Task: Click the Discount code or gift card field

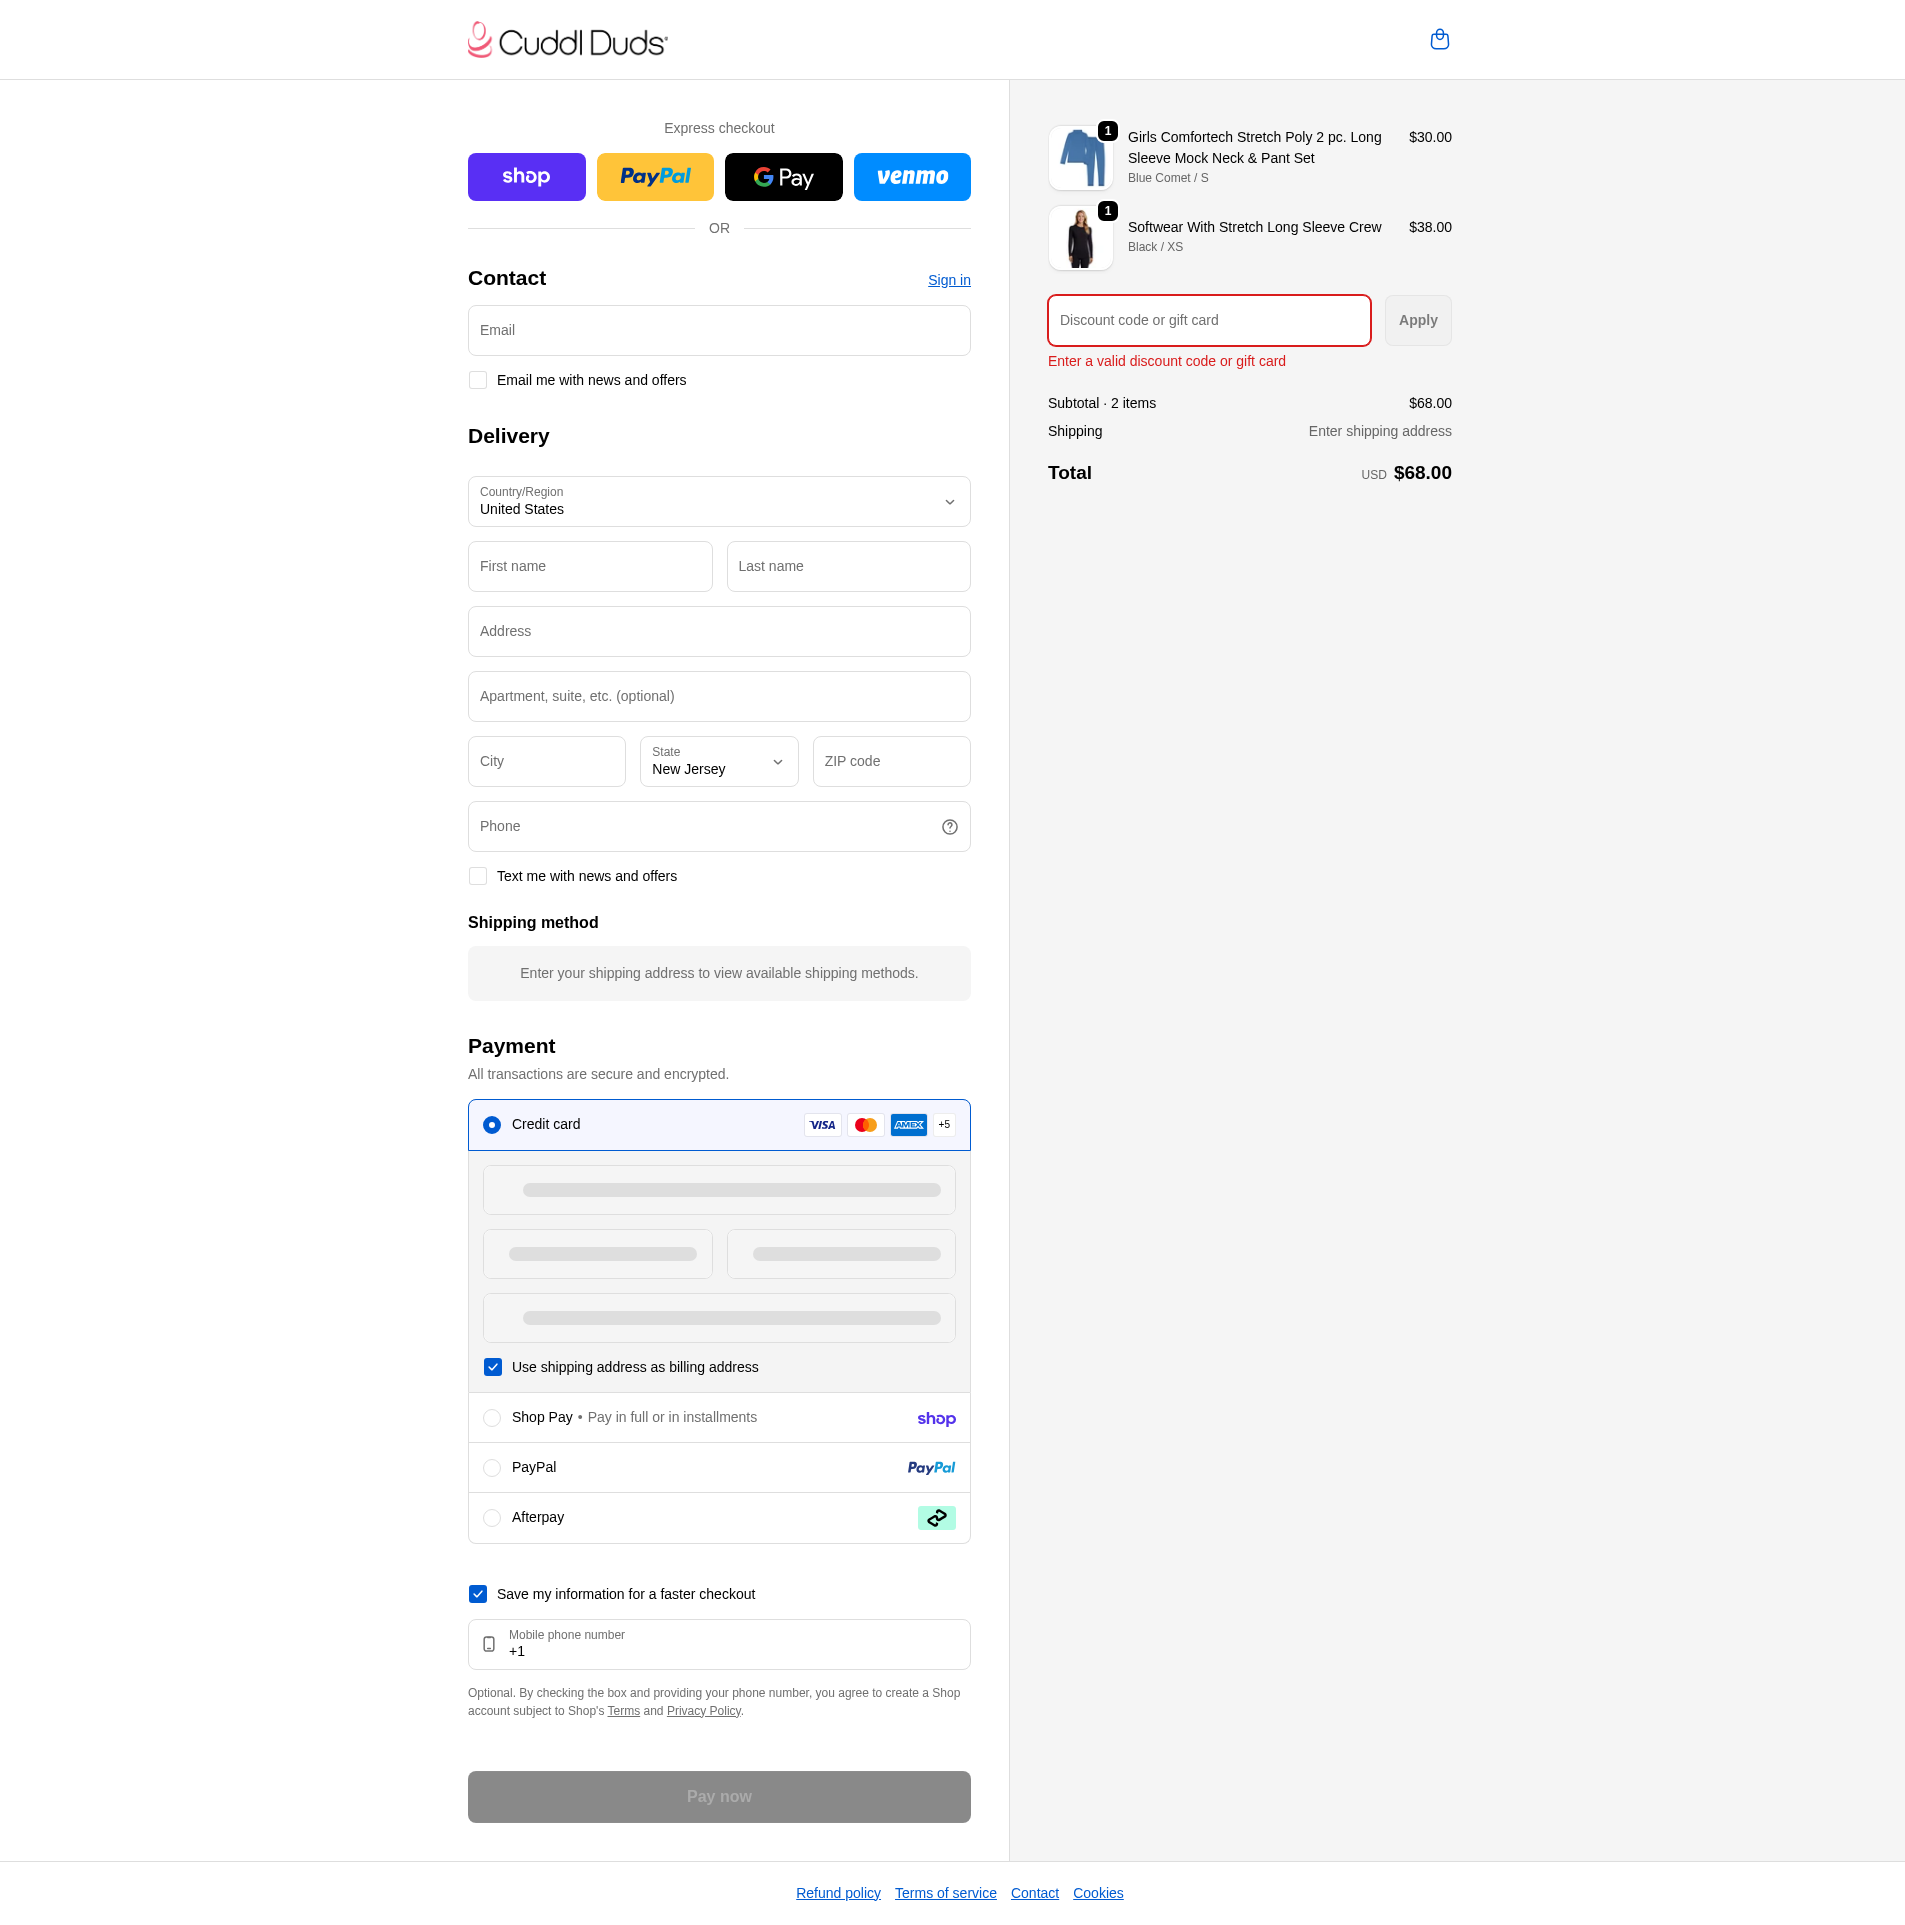Action: [1208, 321]
